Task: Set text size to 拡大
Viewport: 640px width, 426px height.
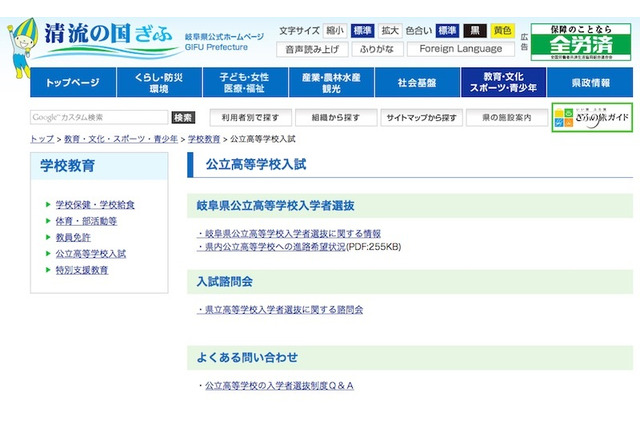Action: coord(390,31)
